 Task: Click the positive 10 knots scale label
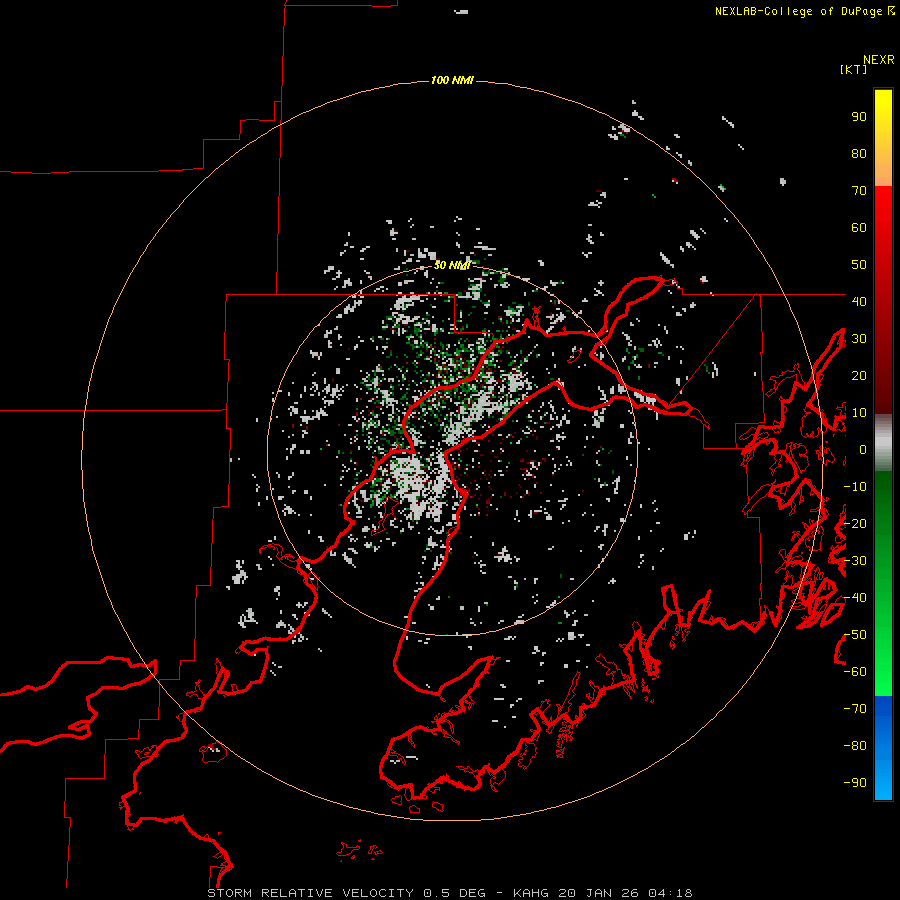[859, 413]
